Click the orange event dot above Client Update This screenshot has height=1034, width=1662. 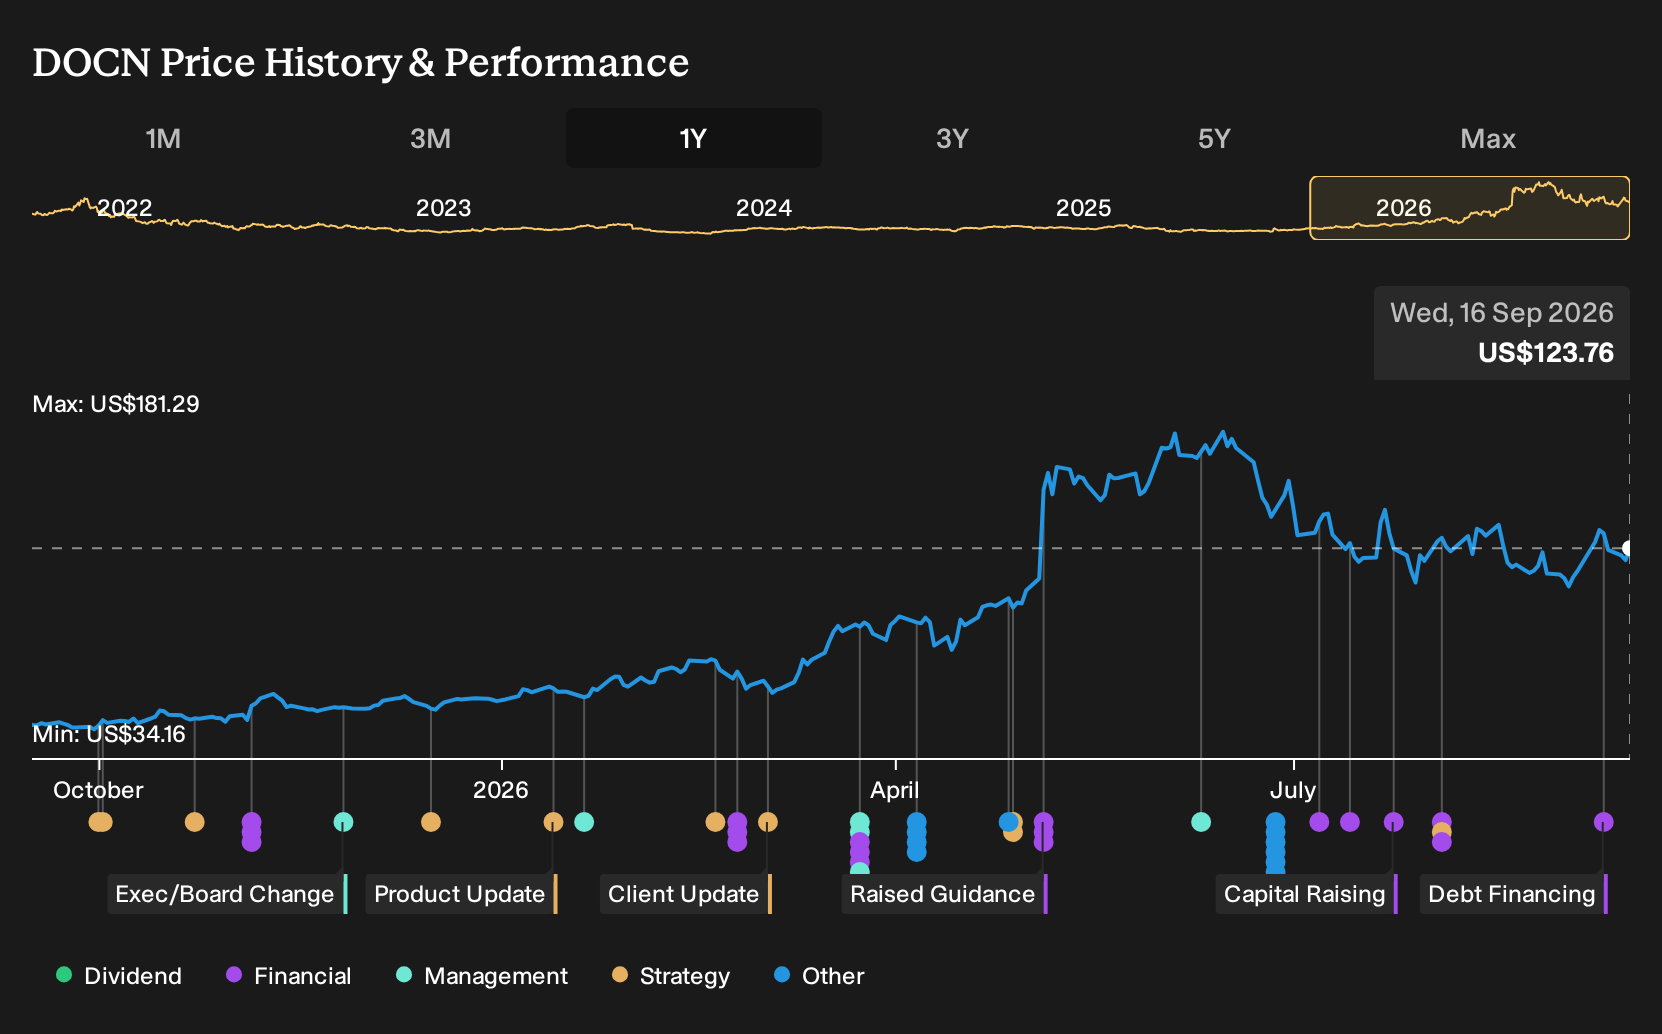[x=768, y=822]
